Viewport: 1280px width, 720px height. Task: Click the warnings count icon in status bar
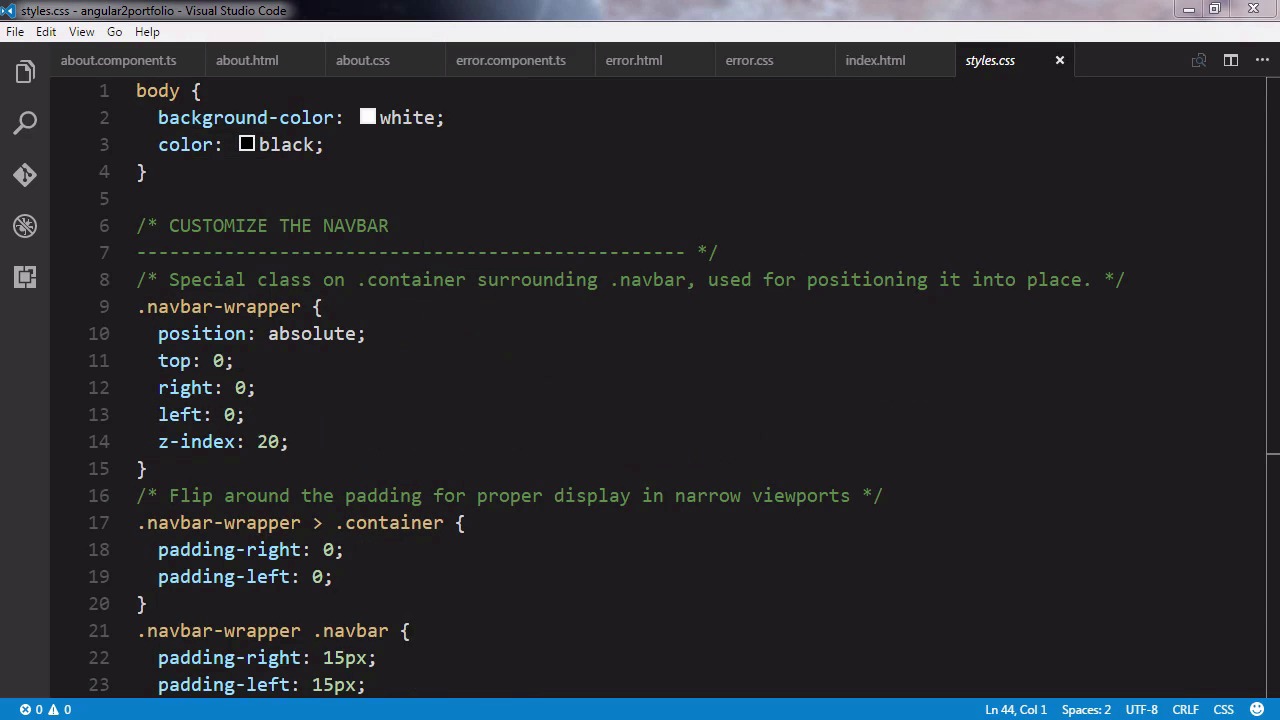click(x=59, y=710)
